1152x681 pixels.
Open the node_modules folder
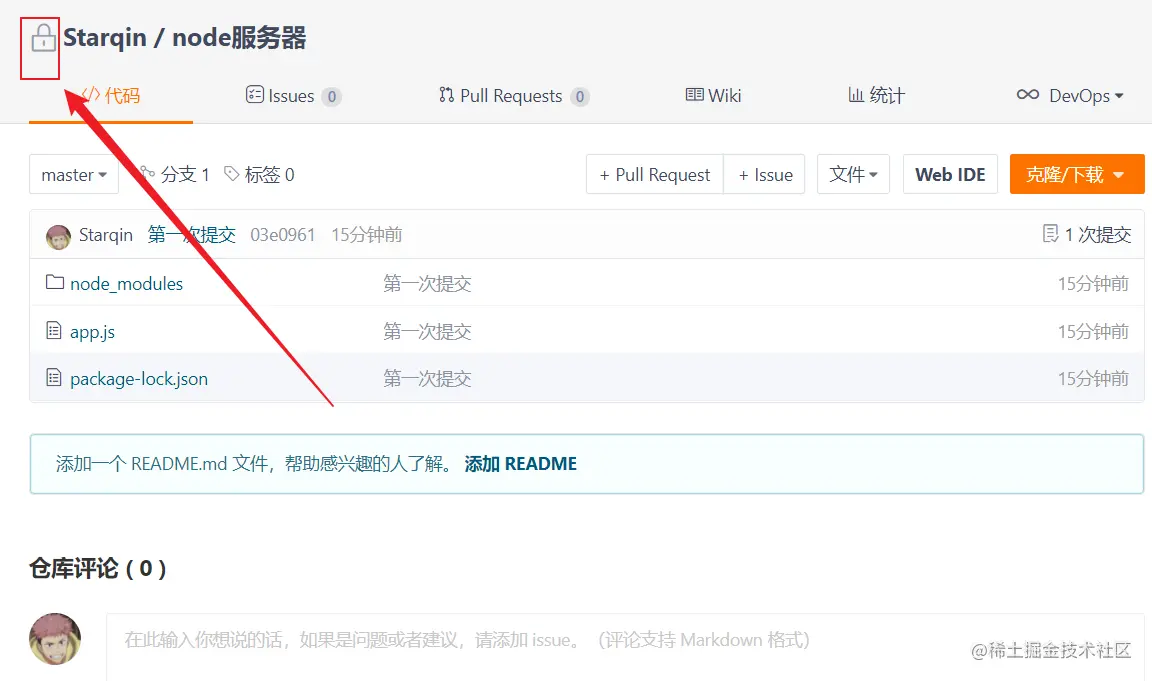pos(126,283)
